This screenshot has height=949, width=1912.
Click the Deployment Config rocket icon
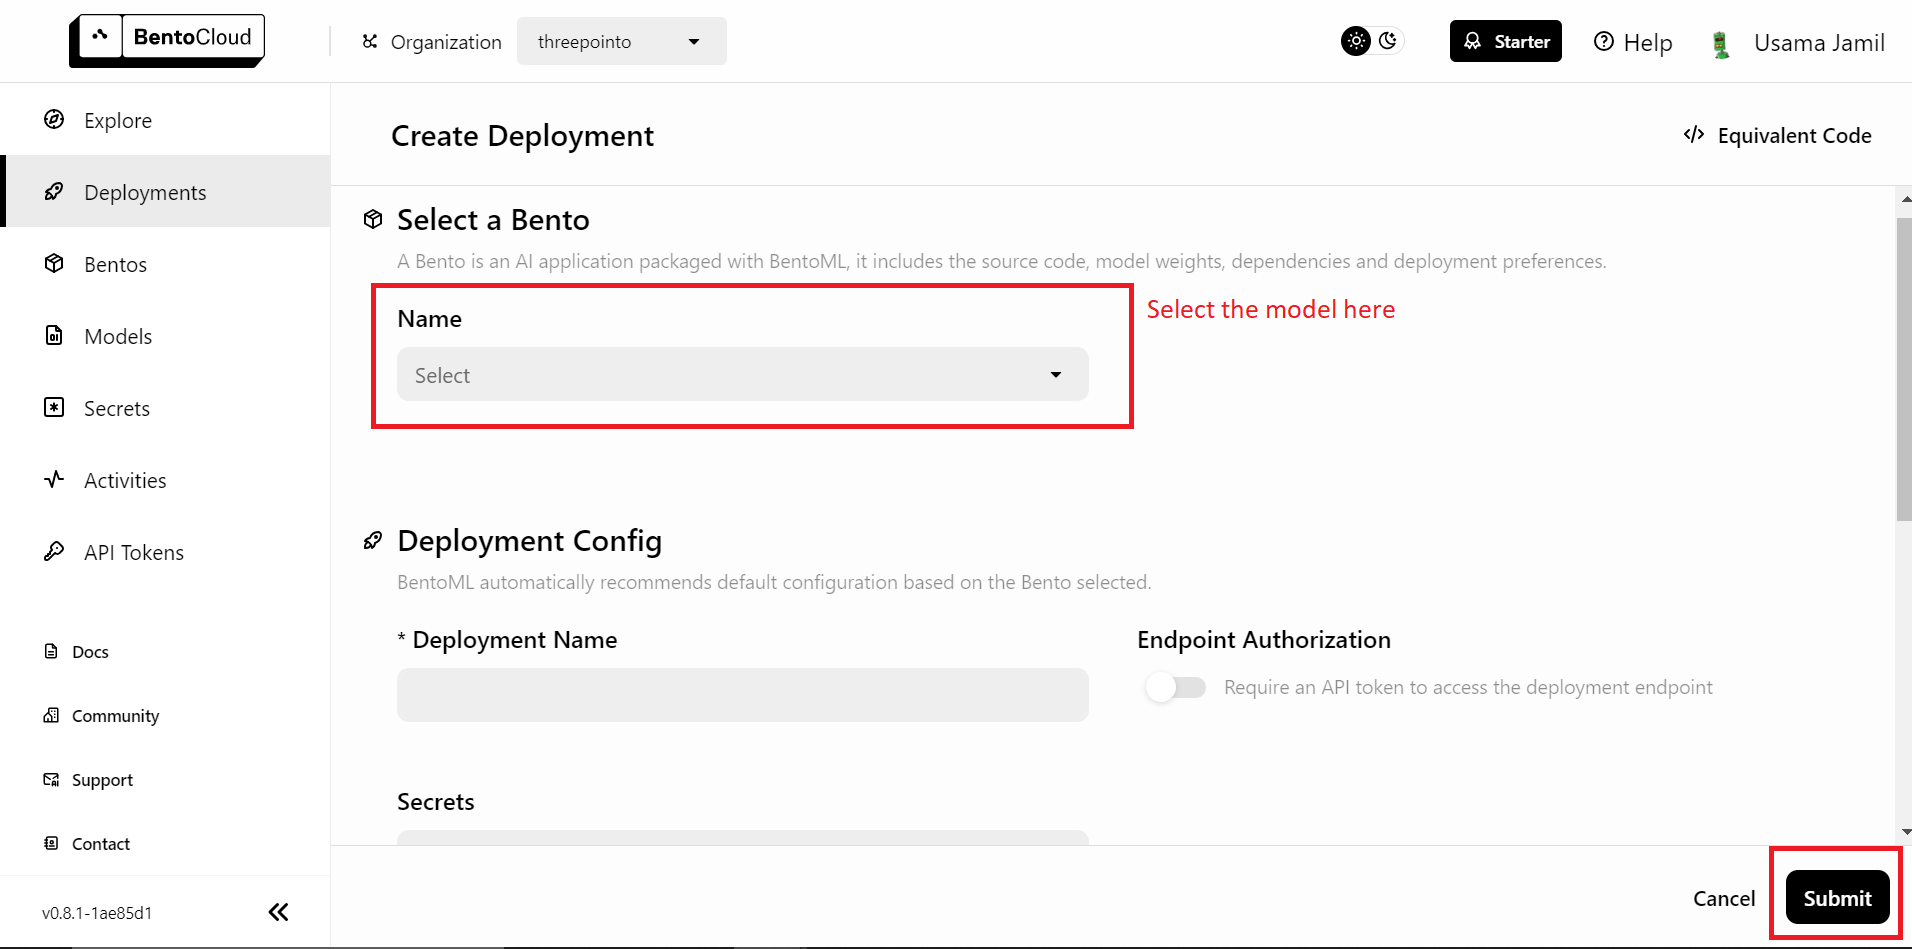[373, 541]
